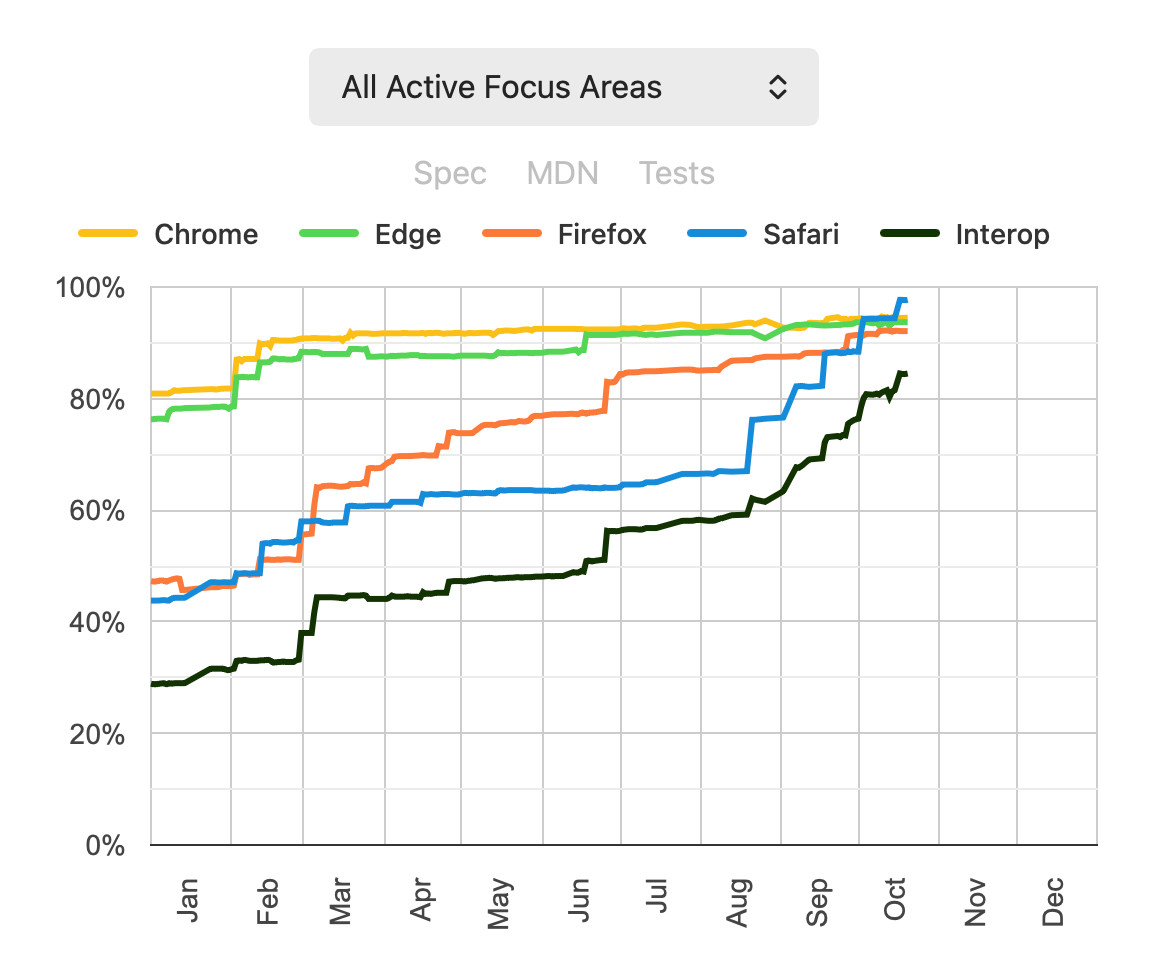
Task: Toggle the Safari series via its legend label
Action: (x=801, y=235)
